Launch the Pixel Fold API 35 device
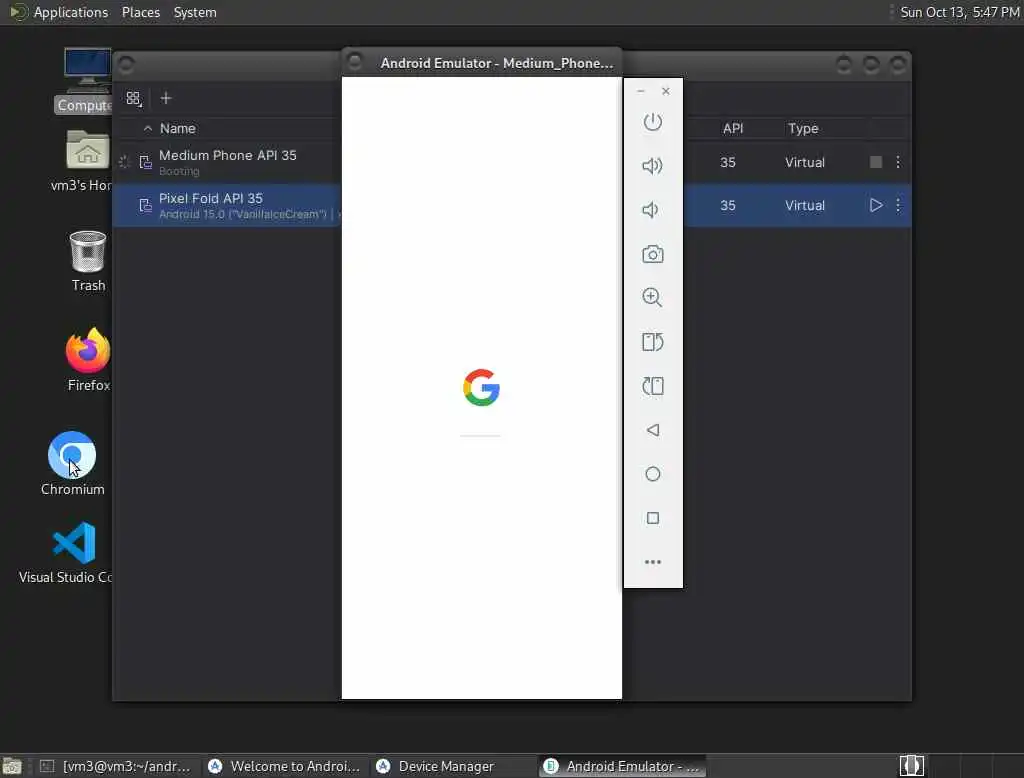 pyautogui.click(x=876, y=205)
